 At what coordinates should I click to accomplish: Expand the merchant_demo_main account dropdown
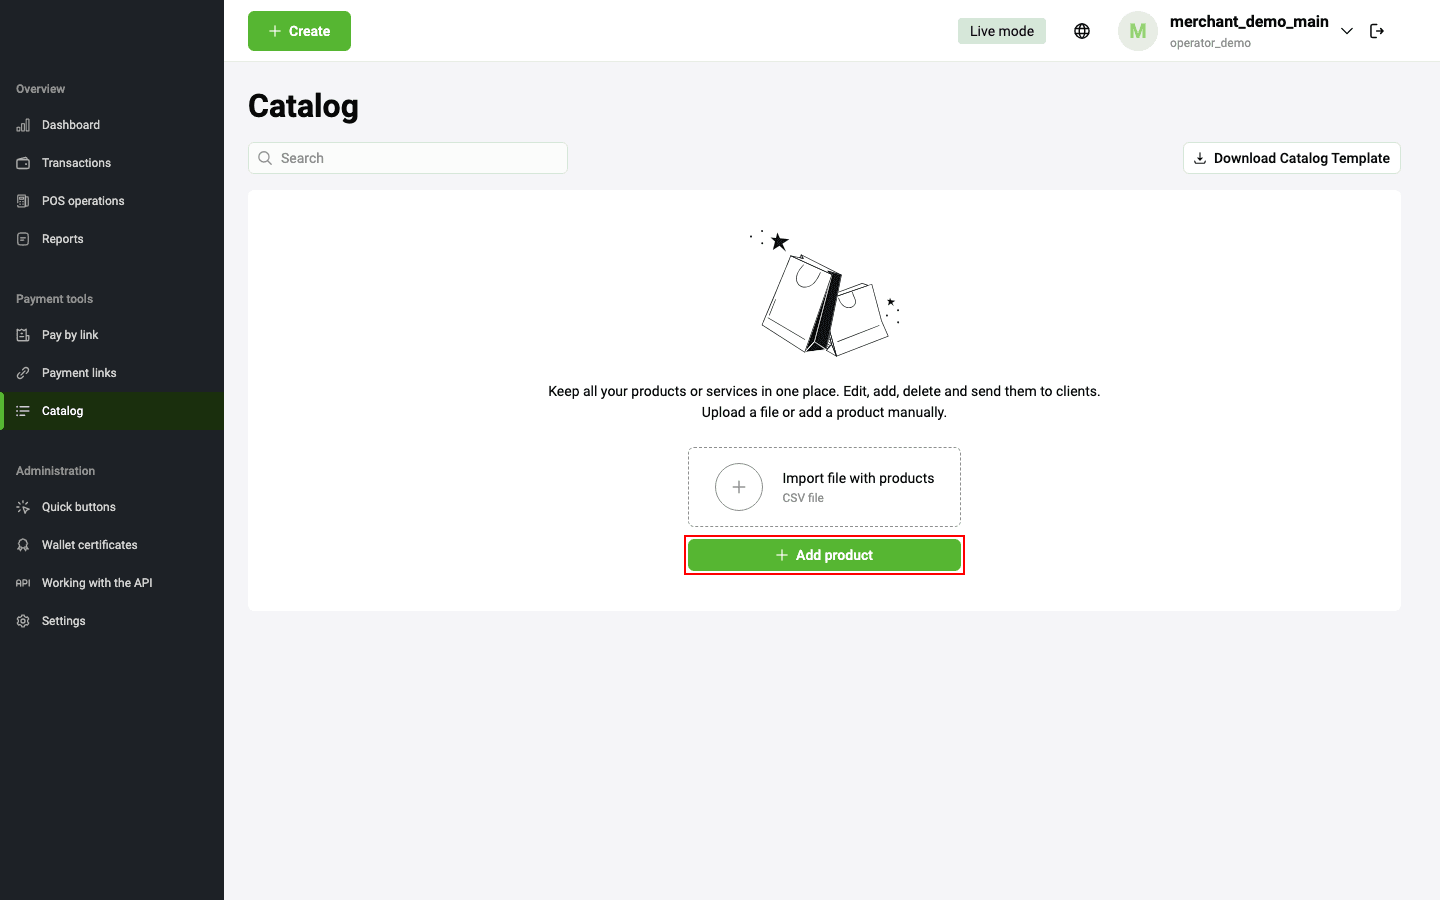[1347, 31]
